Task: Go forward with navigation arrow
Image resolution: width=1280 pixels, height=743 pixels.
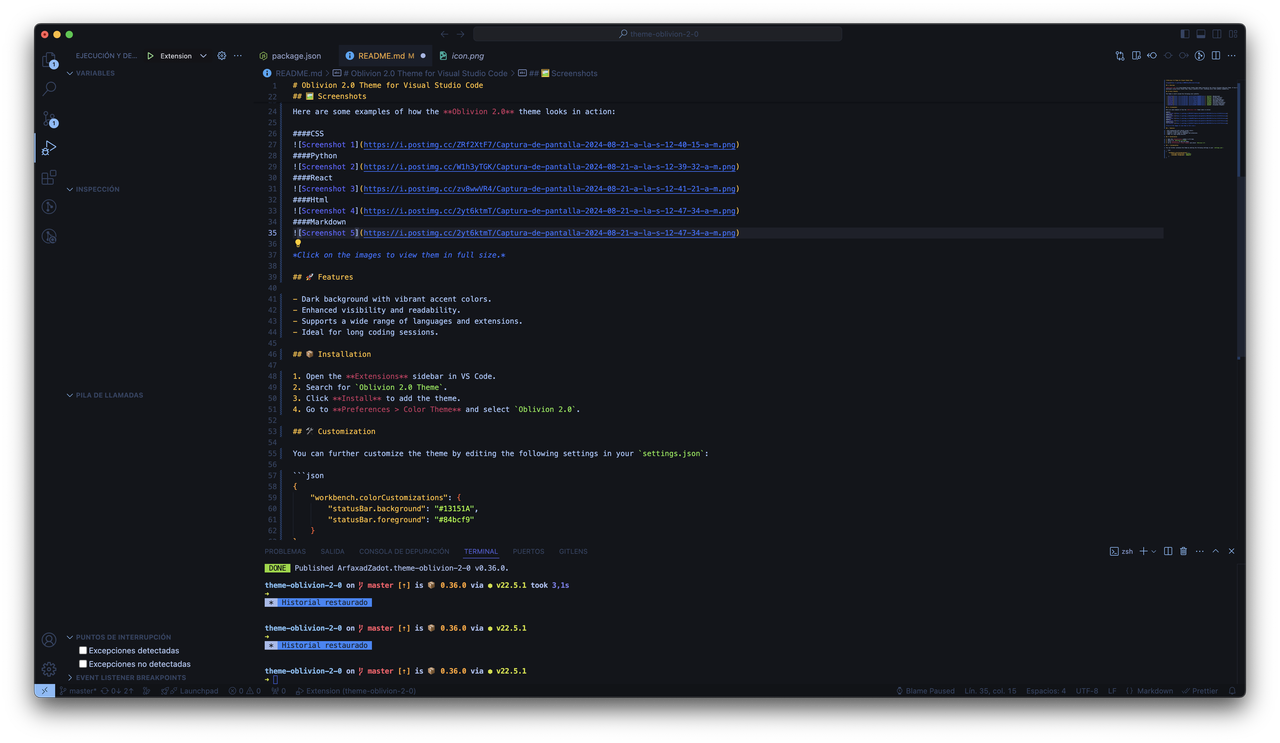Action: click(x=461, y=34)
